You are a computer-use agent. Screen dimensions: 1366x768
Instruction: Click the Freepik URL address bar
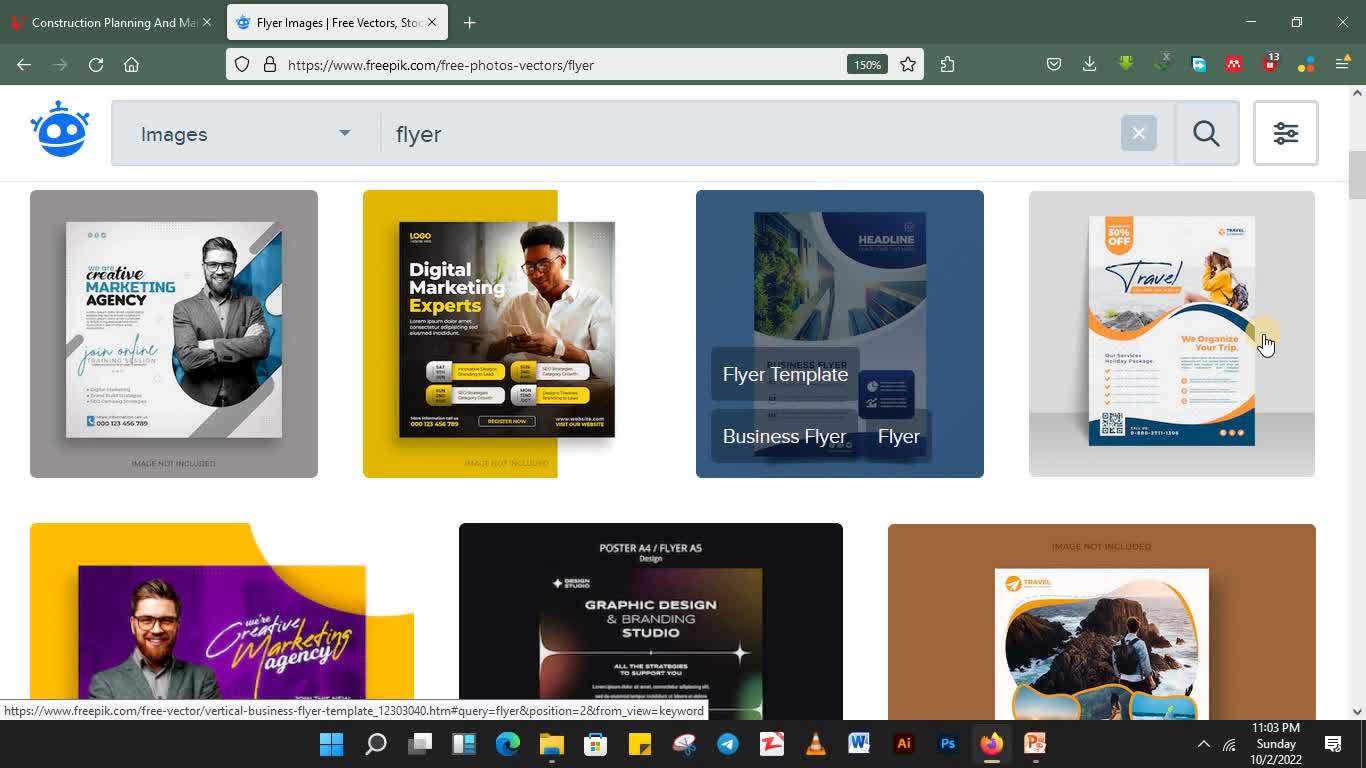pyautogui.click(x=560, y=64)
